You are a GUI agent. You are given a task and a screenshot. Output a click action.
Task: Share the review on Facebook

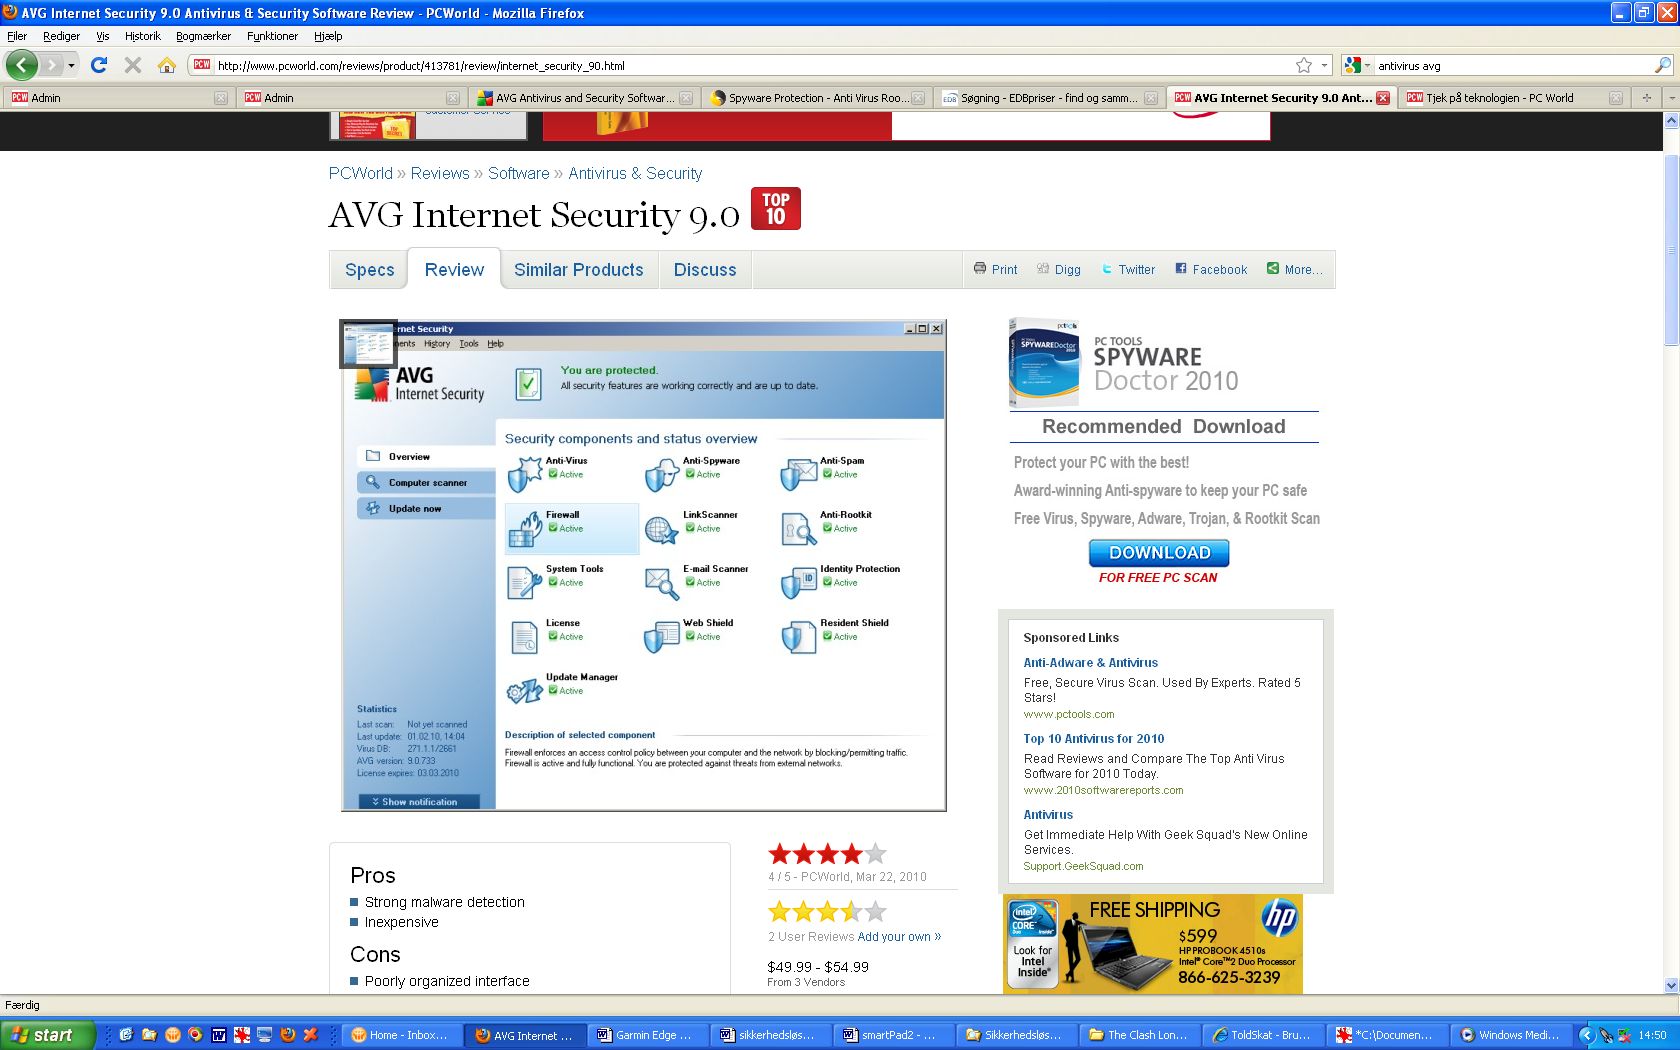click(x=1211, y=269)
